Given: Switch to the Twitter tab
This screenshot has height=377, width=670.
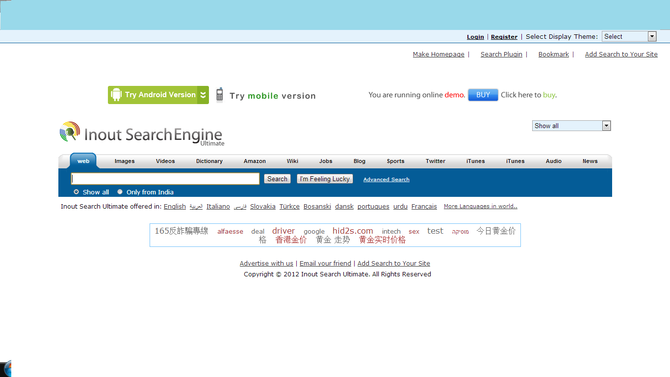Looking at the screenshot, I should pos(435,161).
